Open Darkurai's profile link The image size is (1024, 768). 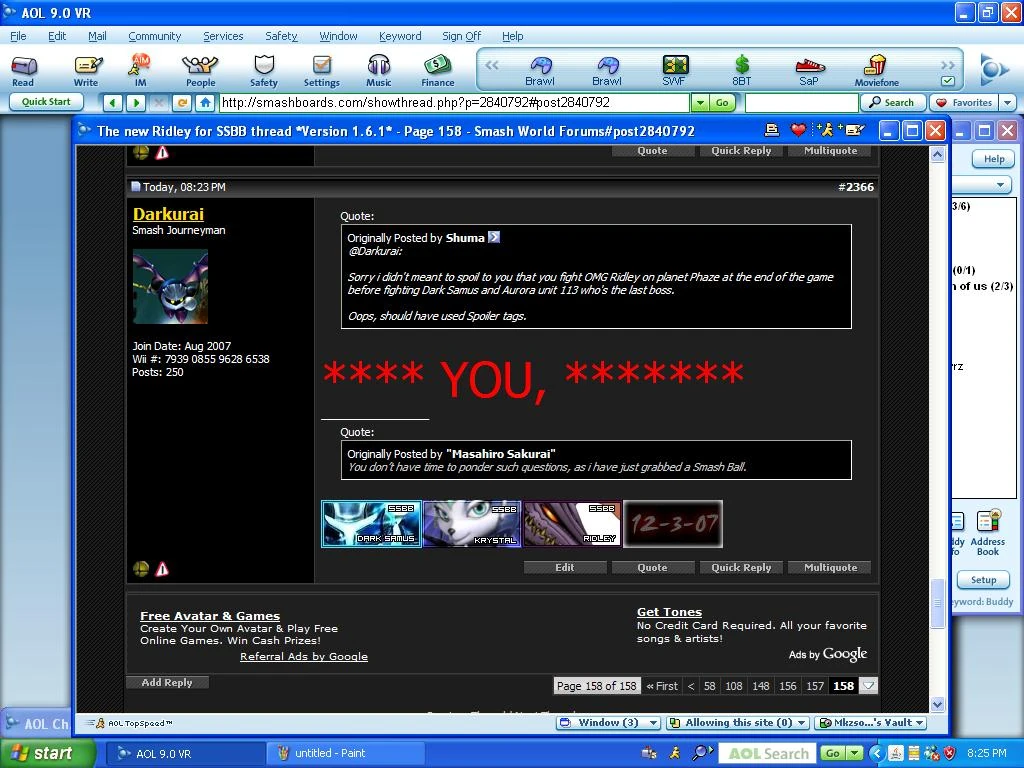coord(168,214)
